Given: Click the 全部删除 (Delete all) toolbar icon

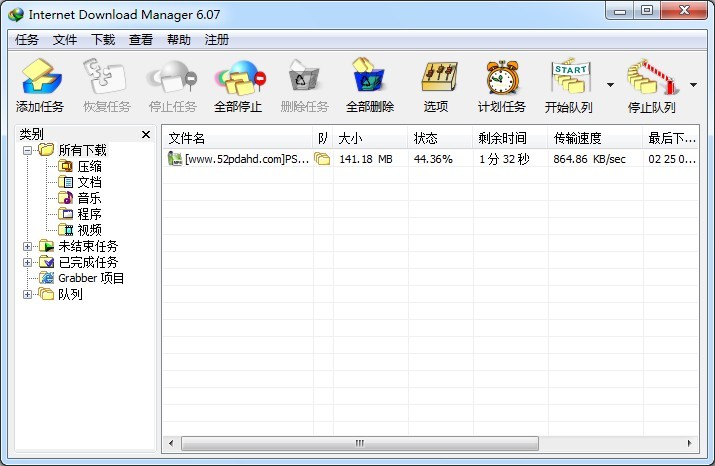Looking at the screenshot, I should (369, 80).
